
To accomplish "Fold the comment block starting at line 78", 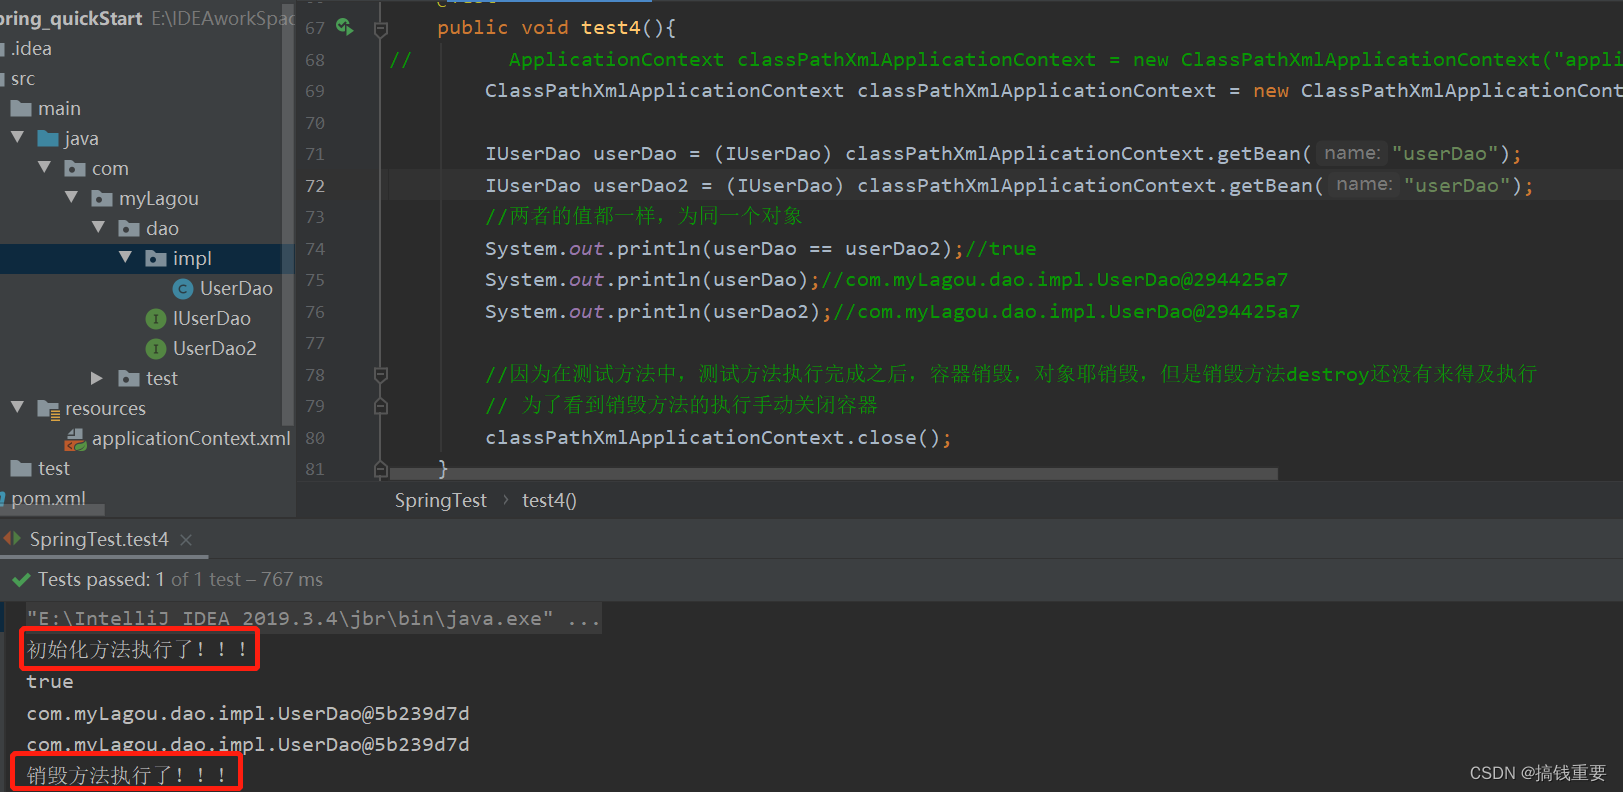I will pyautogui.click(x=381, y=374).
